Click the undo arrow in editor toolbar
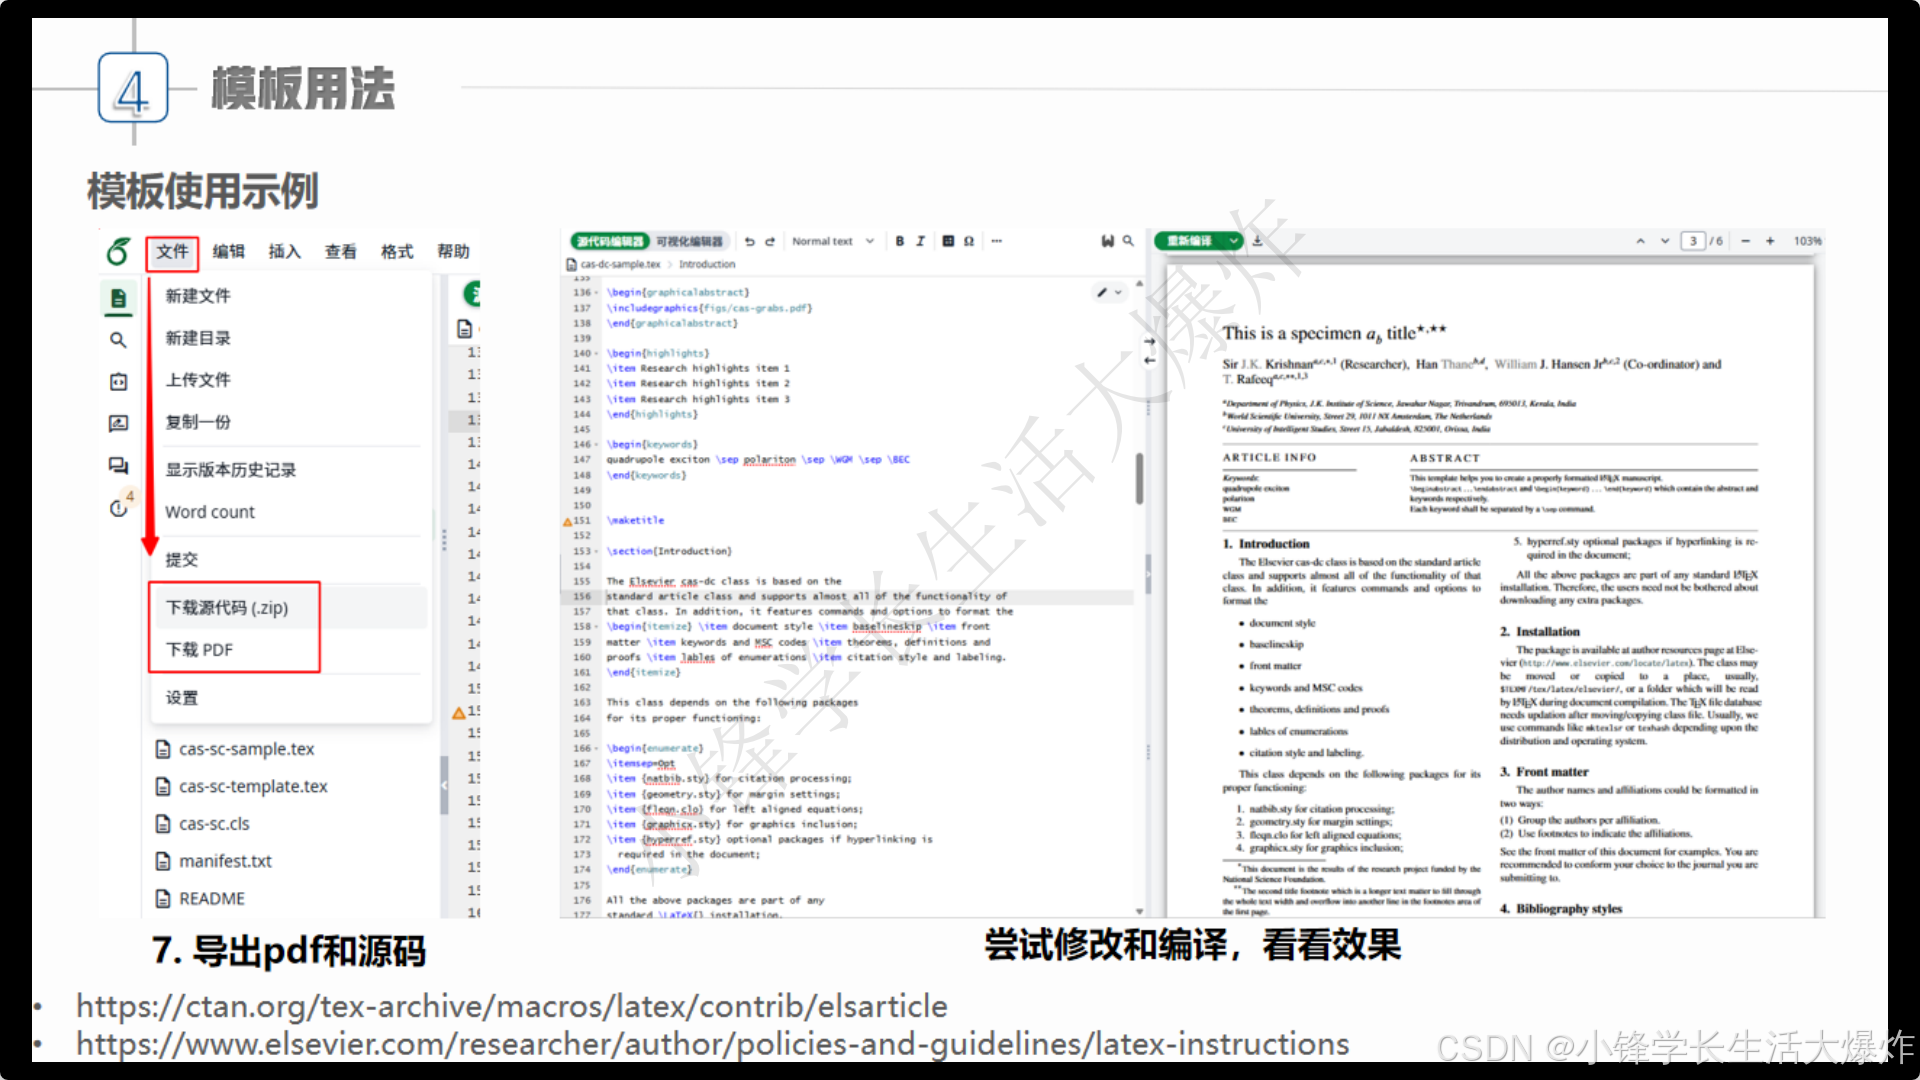Image resolution: width=1920 pixels, height=1080 pixels. coord(750,241)
